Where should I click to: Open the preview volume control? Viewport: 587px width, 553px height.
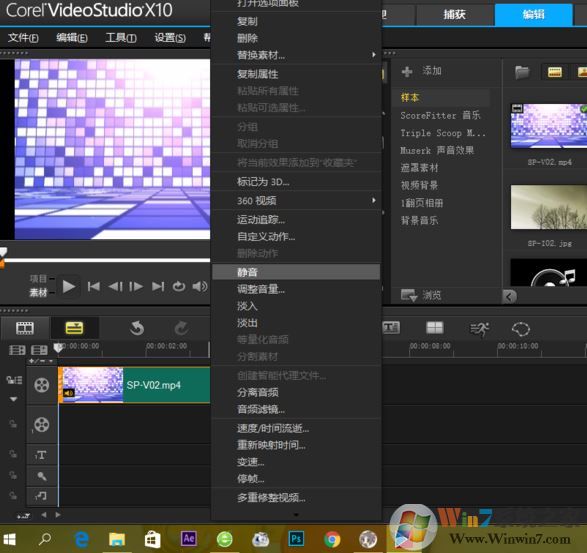click(200, 286)
